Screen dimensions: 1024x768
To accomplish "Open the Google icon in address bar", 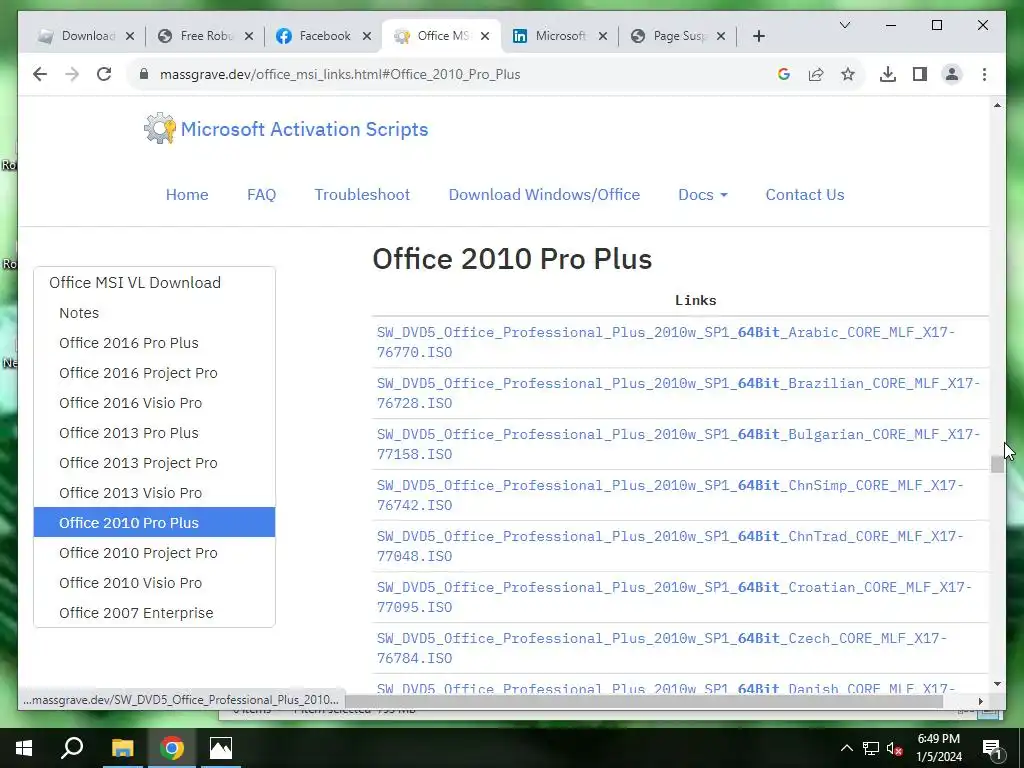I will tap(784, 74).
